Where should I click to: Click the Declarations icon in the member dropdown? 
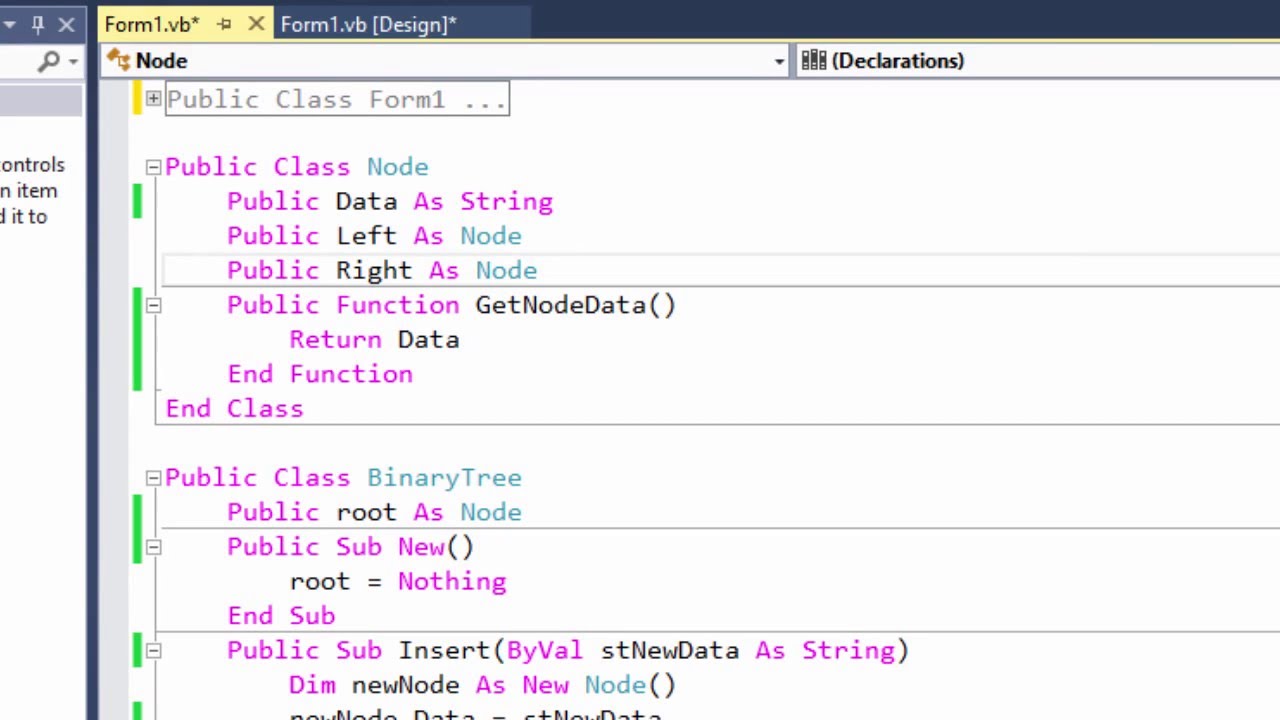tap(813, 61)
